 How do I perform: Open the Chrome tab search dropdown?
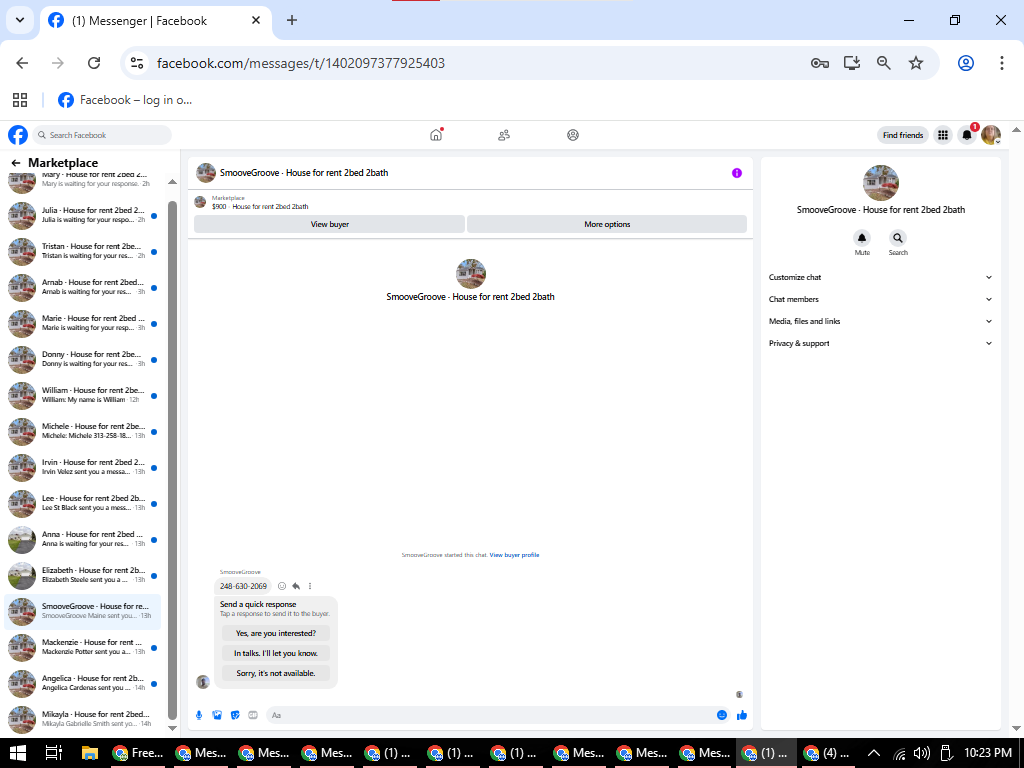point(20,20)
